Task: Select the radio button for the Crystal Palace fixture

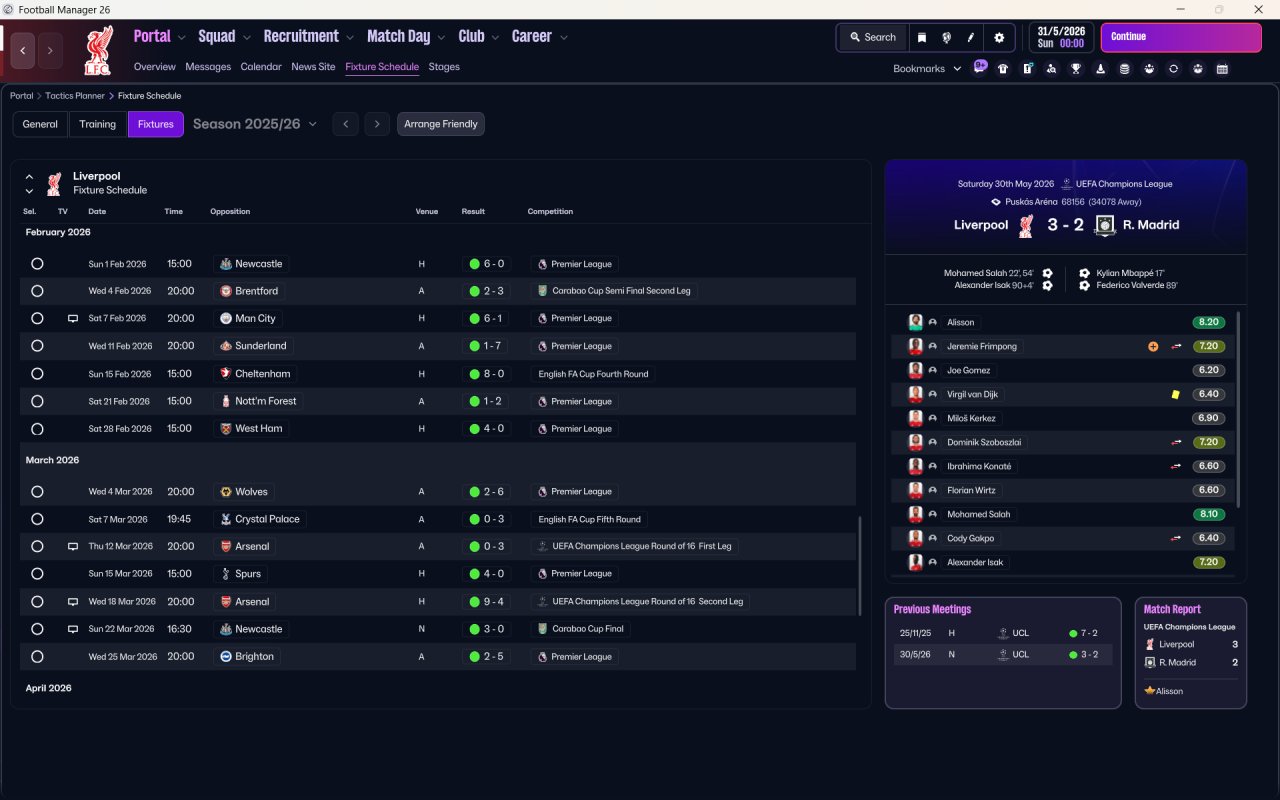Action: [37, 519]
